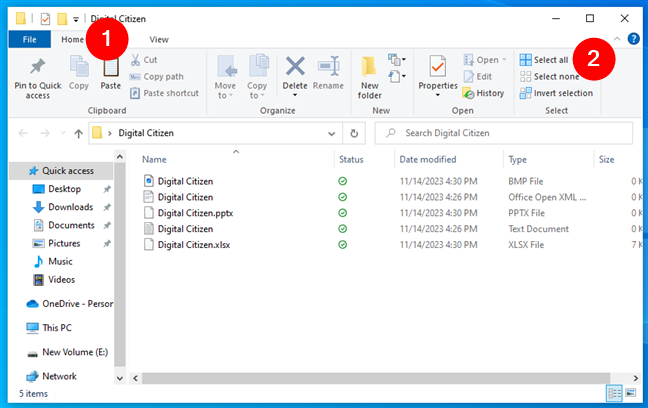Click the Digital Citizen address path
This screenshot has width=648, height=408.
pyautogui.click(x=146, y=133)
